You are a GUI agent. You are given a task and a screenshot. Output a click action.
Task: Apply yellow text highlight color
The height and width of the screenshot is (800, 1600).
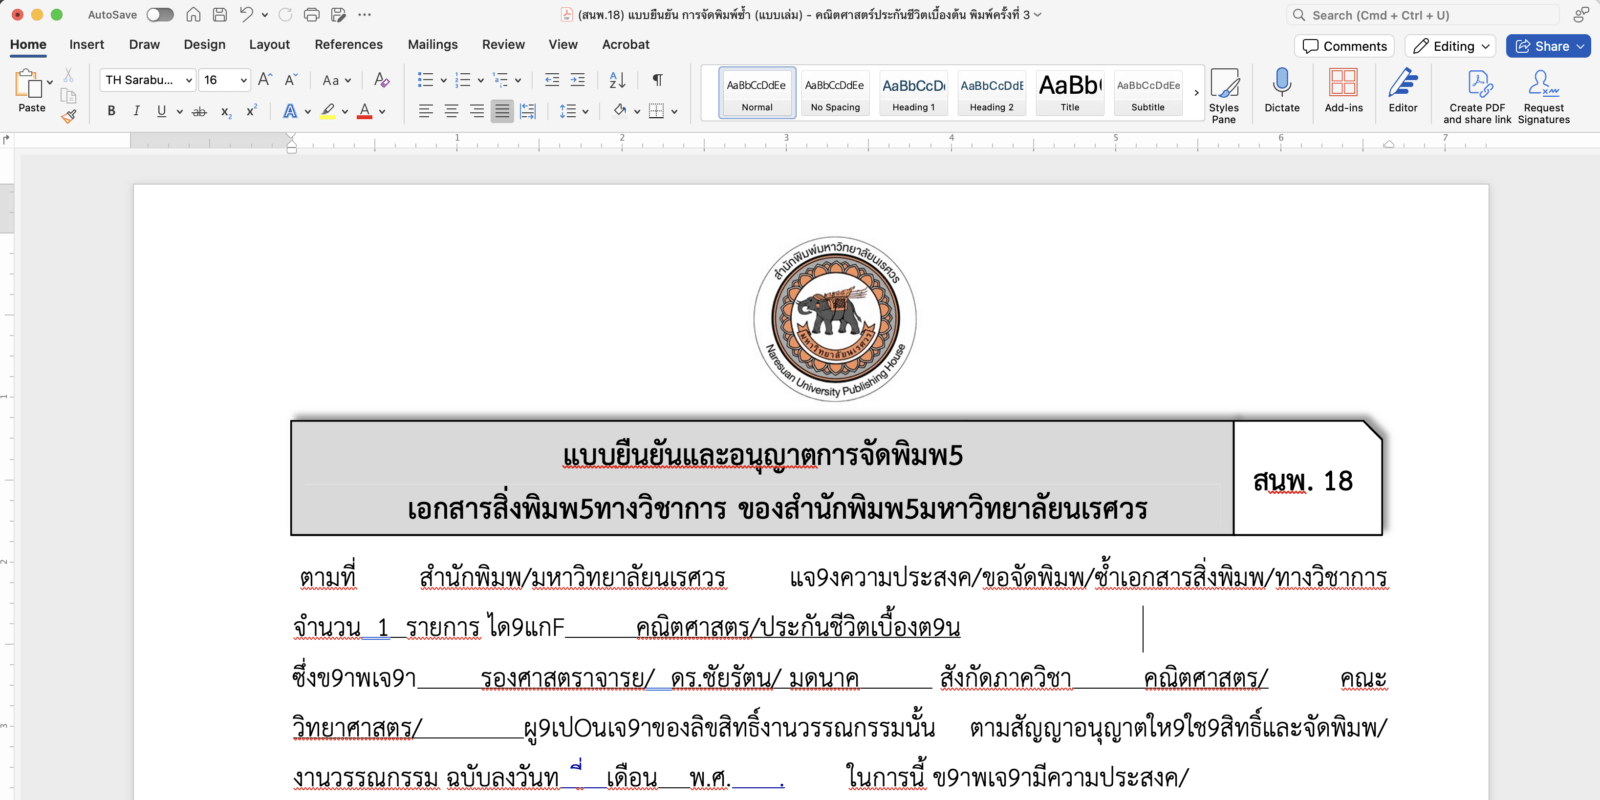328,111
